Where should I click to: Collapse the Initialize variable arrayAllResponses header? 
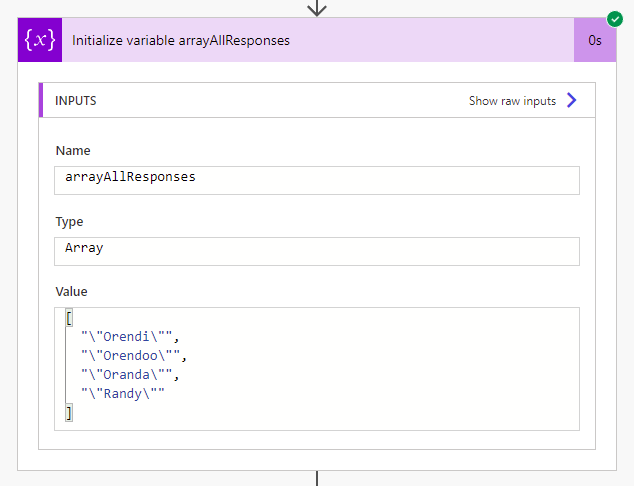pyautogui.click(x=300, y=40)
